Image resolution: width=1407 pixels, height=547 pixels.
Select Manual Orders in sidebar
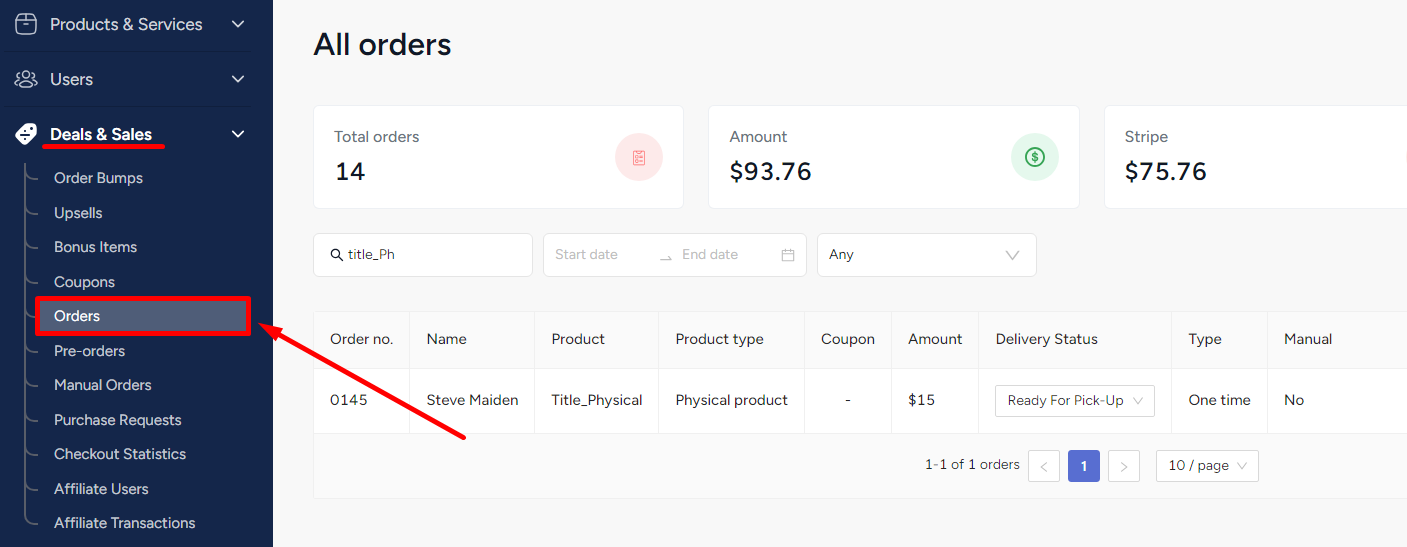[103, 385]
